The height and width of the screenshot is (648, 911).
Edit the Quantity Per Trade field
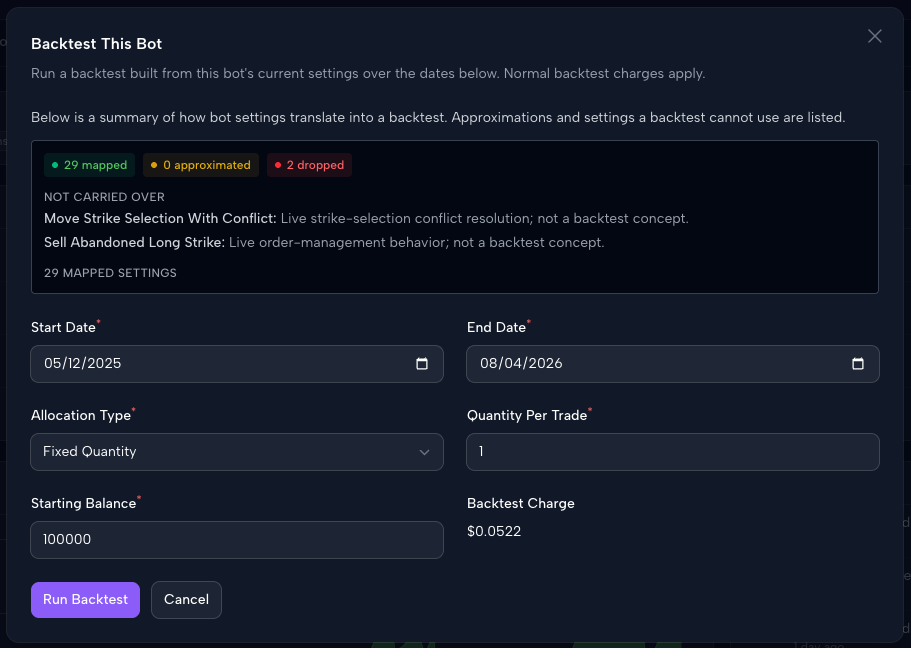[x=673, y=452]
